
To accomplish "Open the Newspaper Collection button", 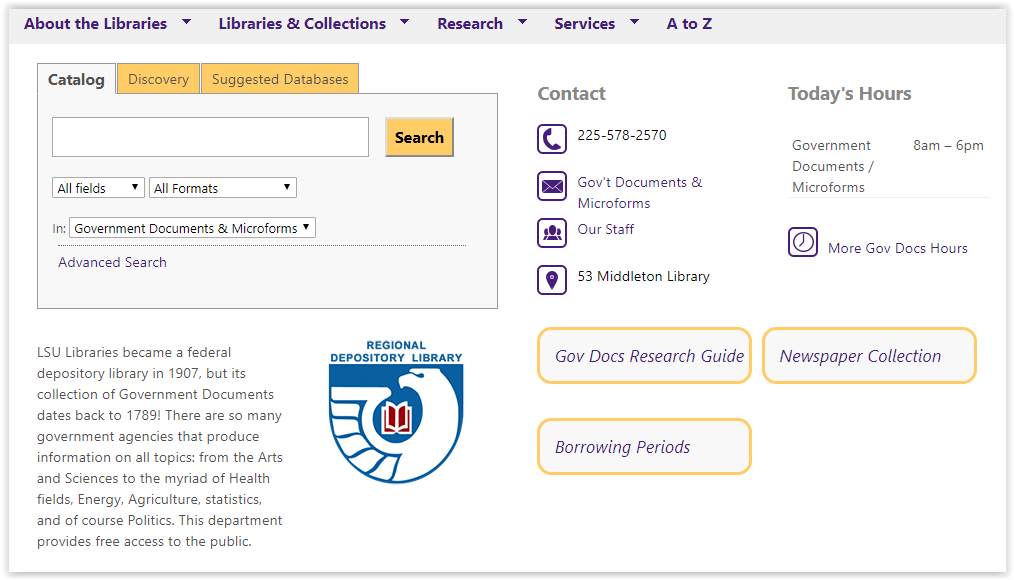I will click(869, 356).
